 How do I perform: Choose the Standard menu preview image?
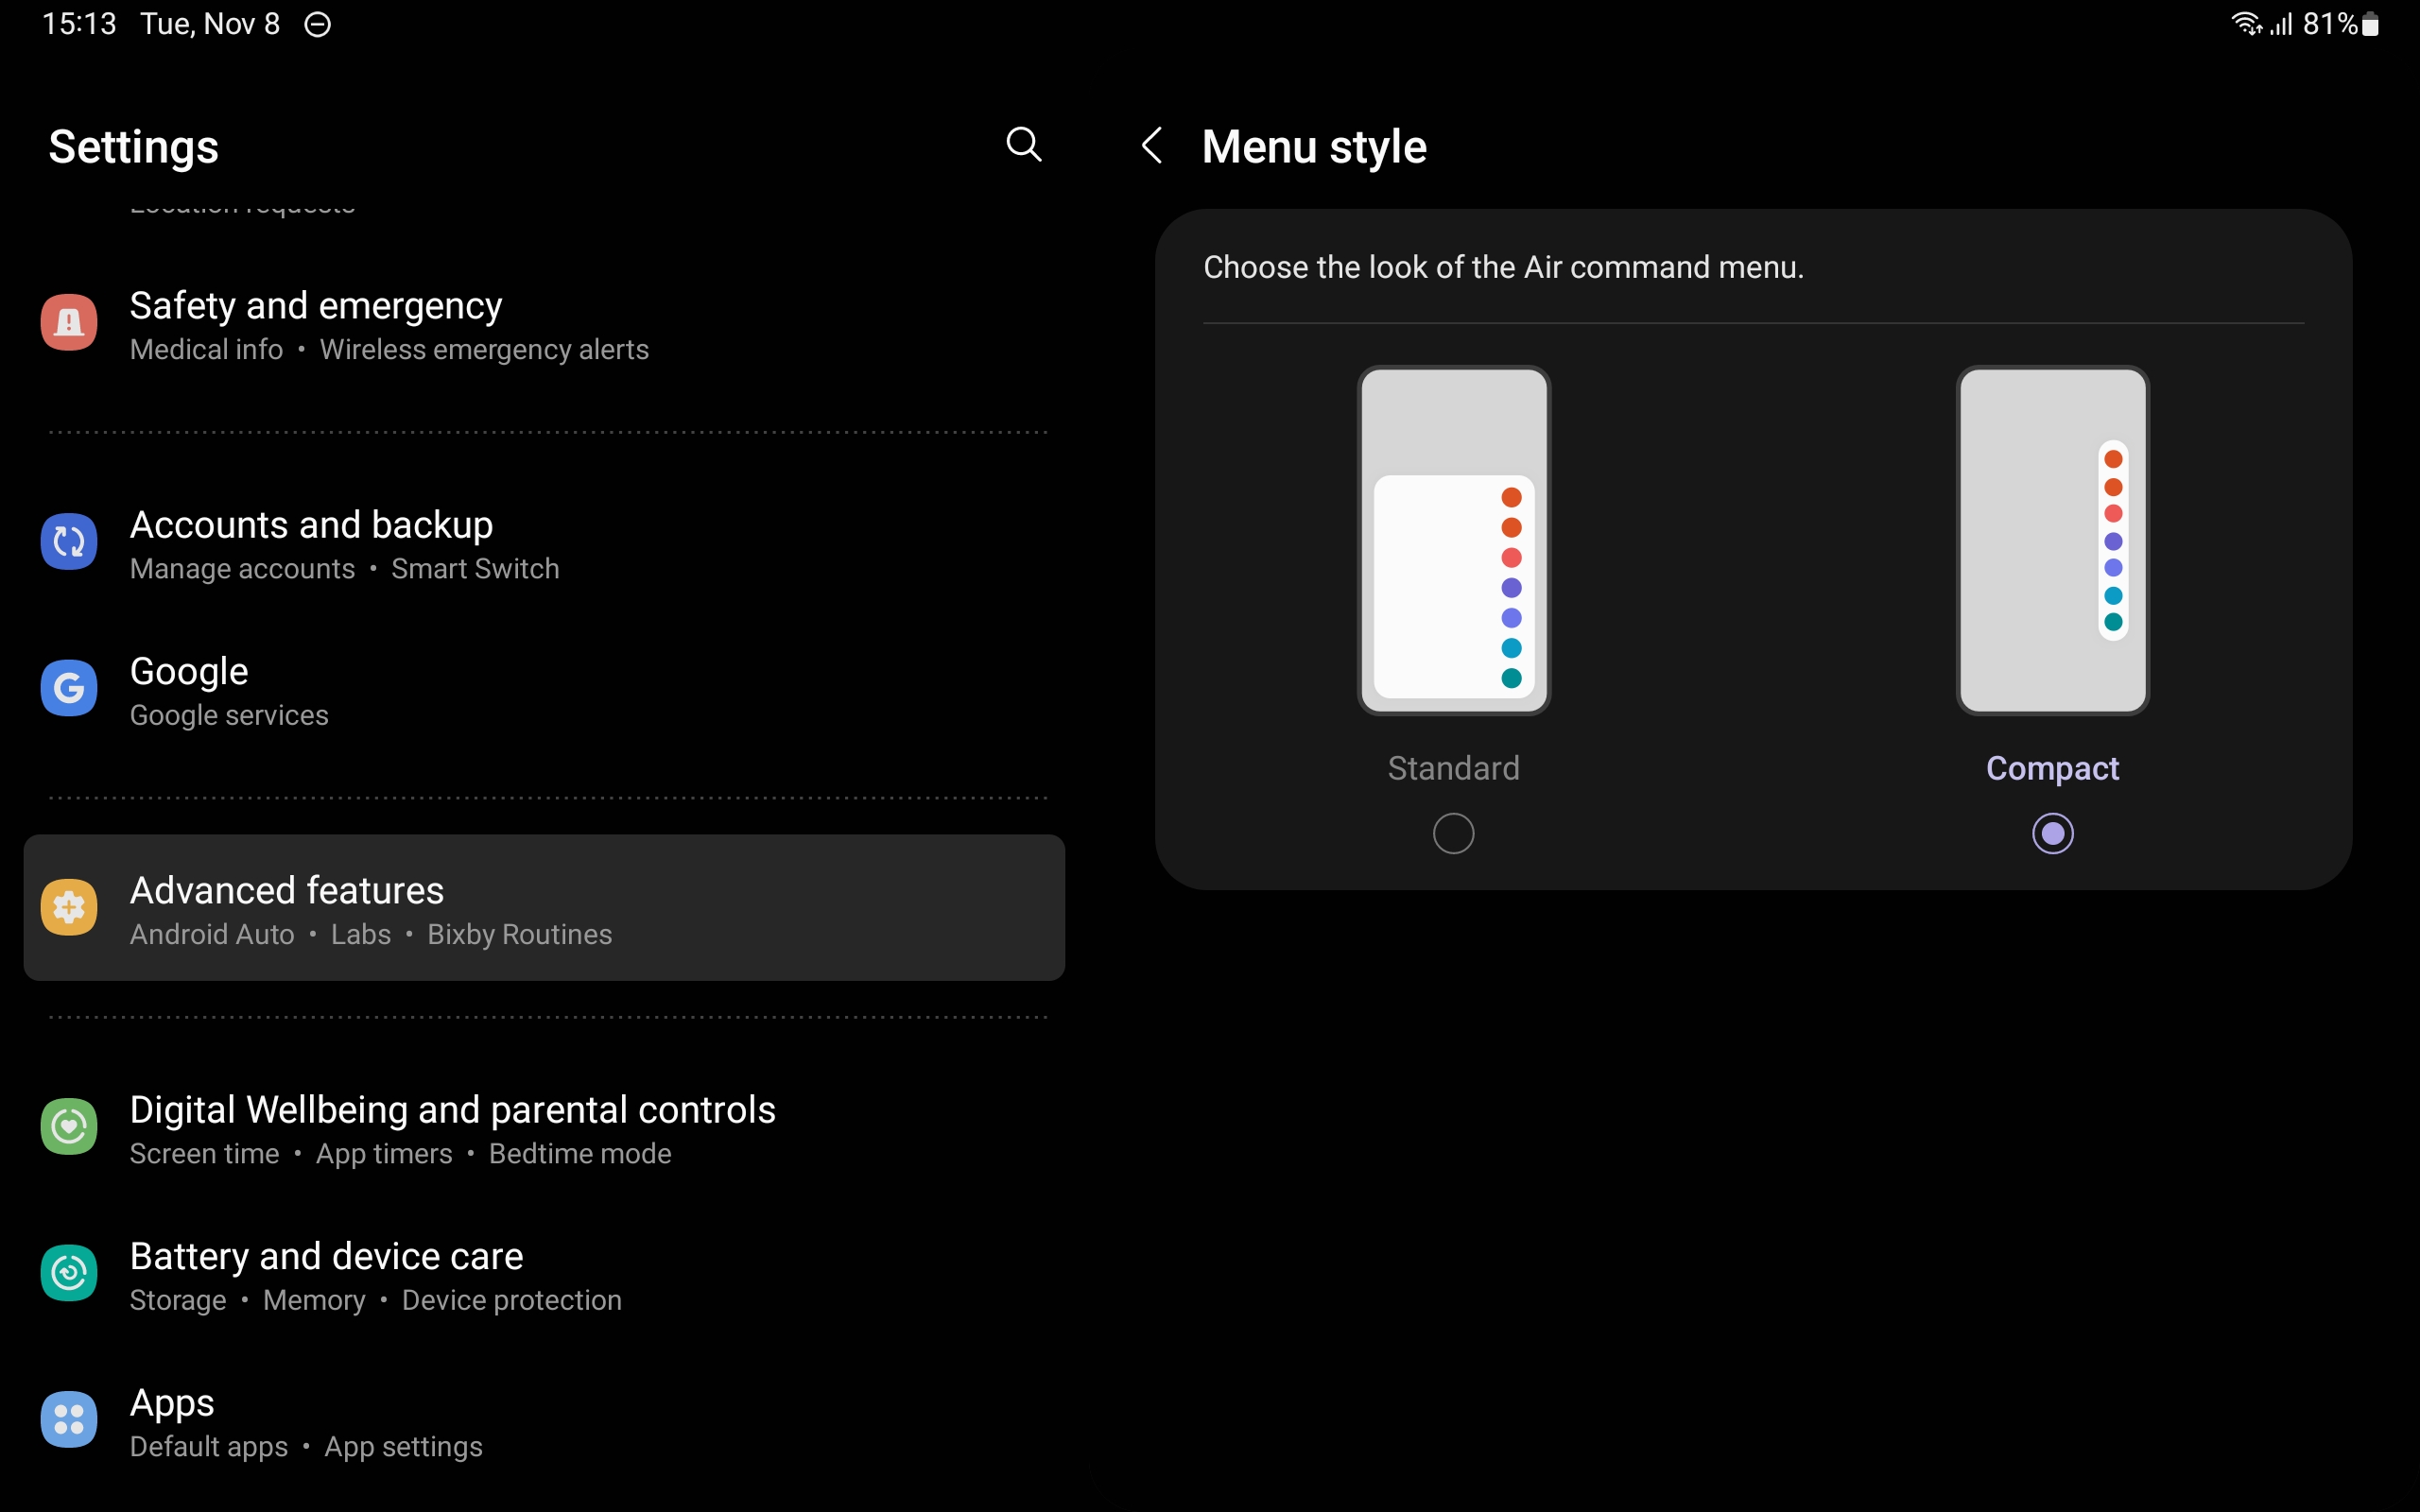point(1453,540)
